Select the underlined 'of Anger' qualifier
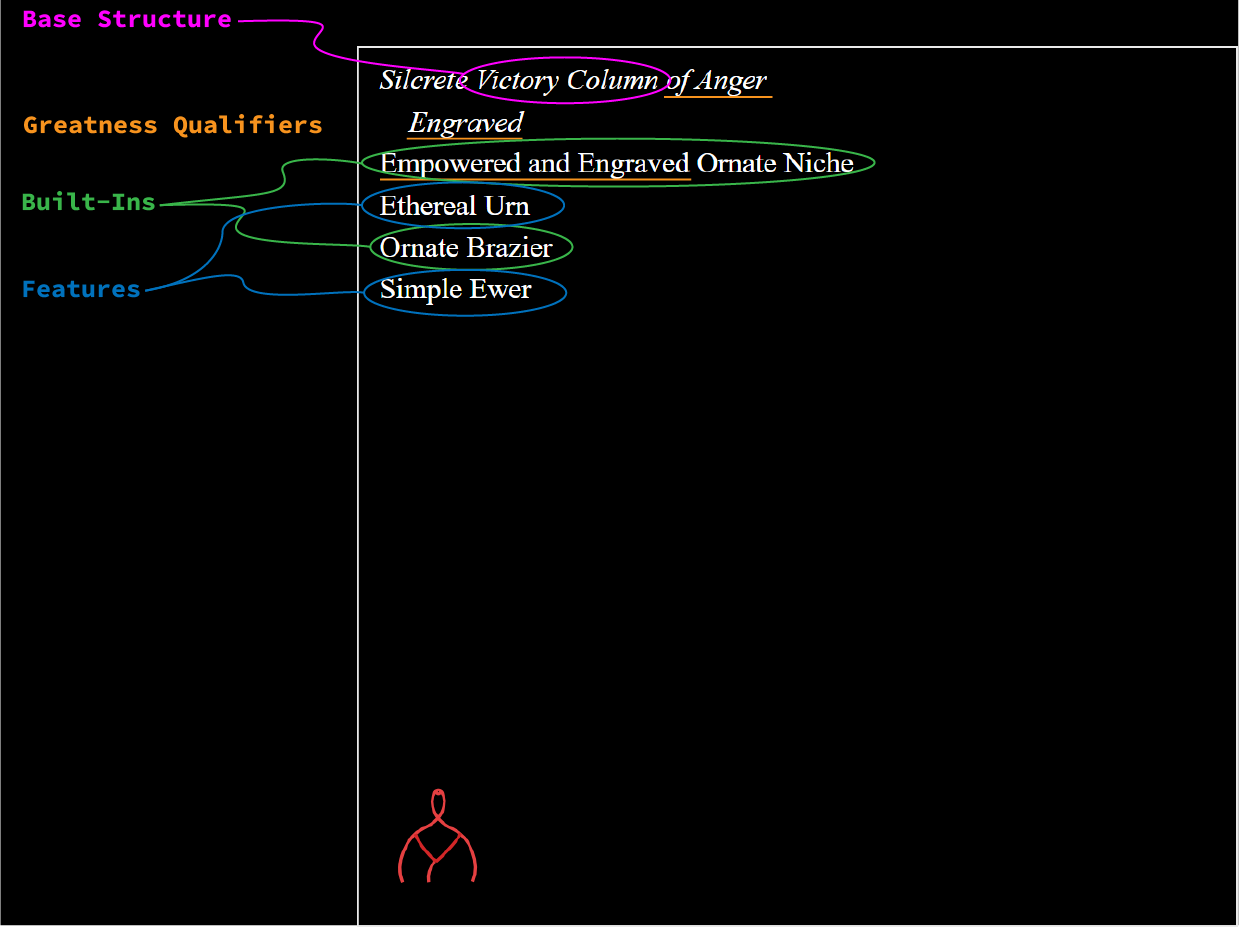This screenshot has height=928, width=1239. pyautogui.click(x=718, y=80)
